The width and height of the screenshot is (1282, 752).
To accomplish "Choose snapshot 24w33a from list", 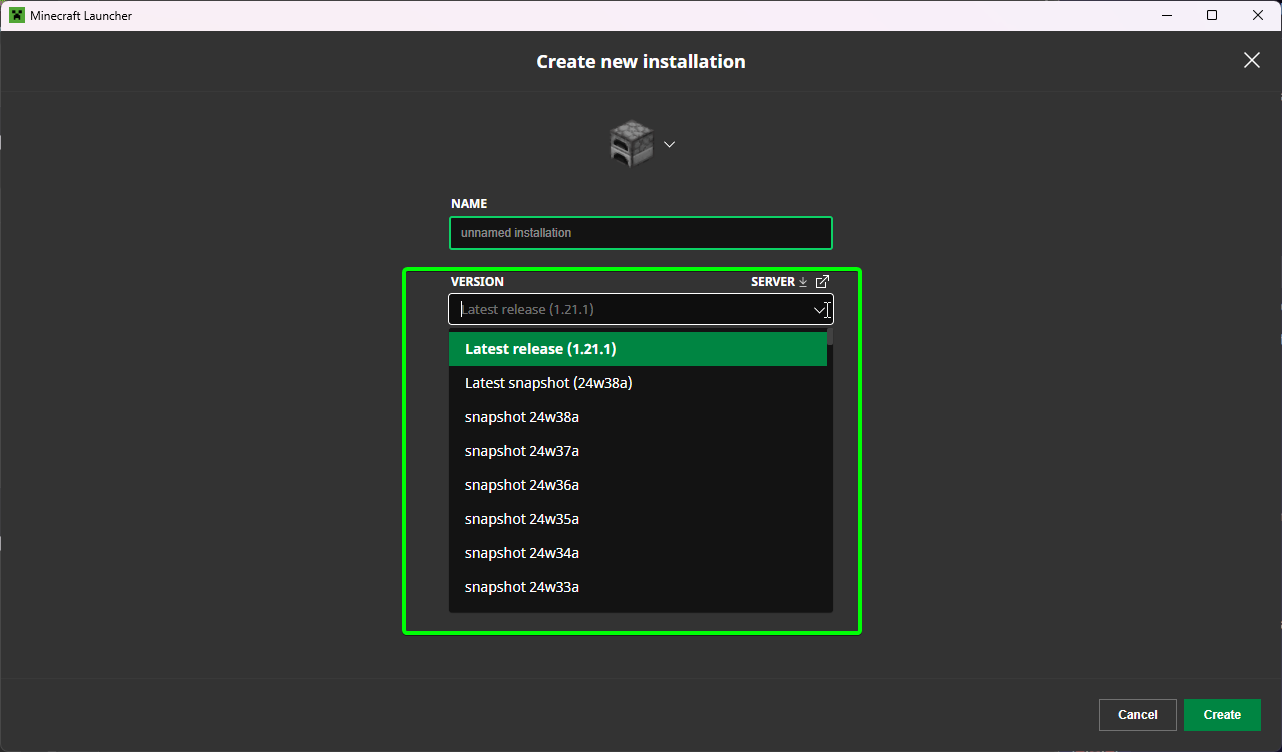I will click(638, 587).
